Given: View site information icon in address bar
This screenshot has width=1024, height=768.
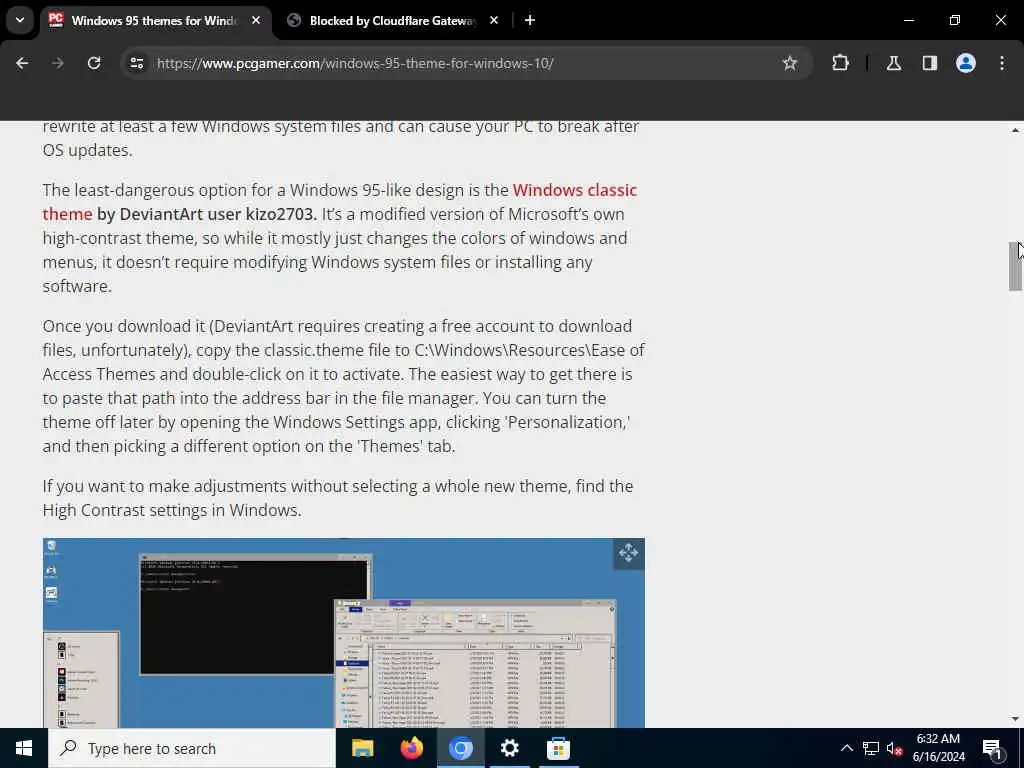Looking at the screenshot, I should pyautogui.click(x=136, y=63).
